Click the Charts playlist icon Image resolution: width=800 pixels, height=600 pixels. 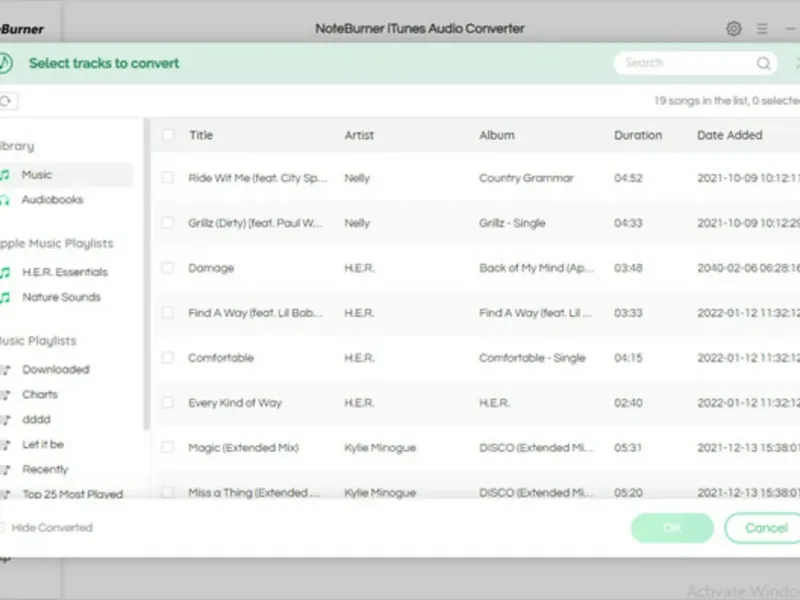(5, 395)
